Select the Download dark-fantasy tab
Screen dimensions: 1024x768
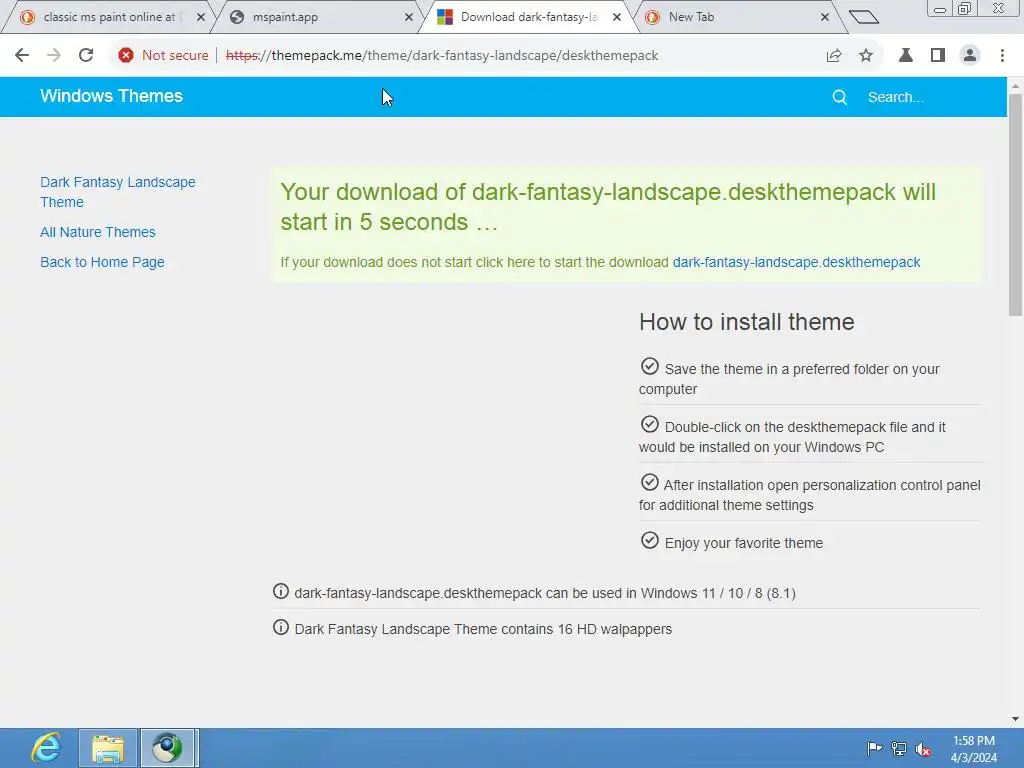tap(529, 17)
